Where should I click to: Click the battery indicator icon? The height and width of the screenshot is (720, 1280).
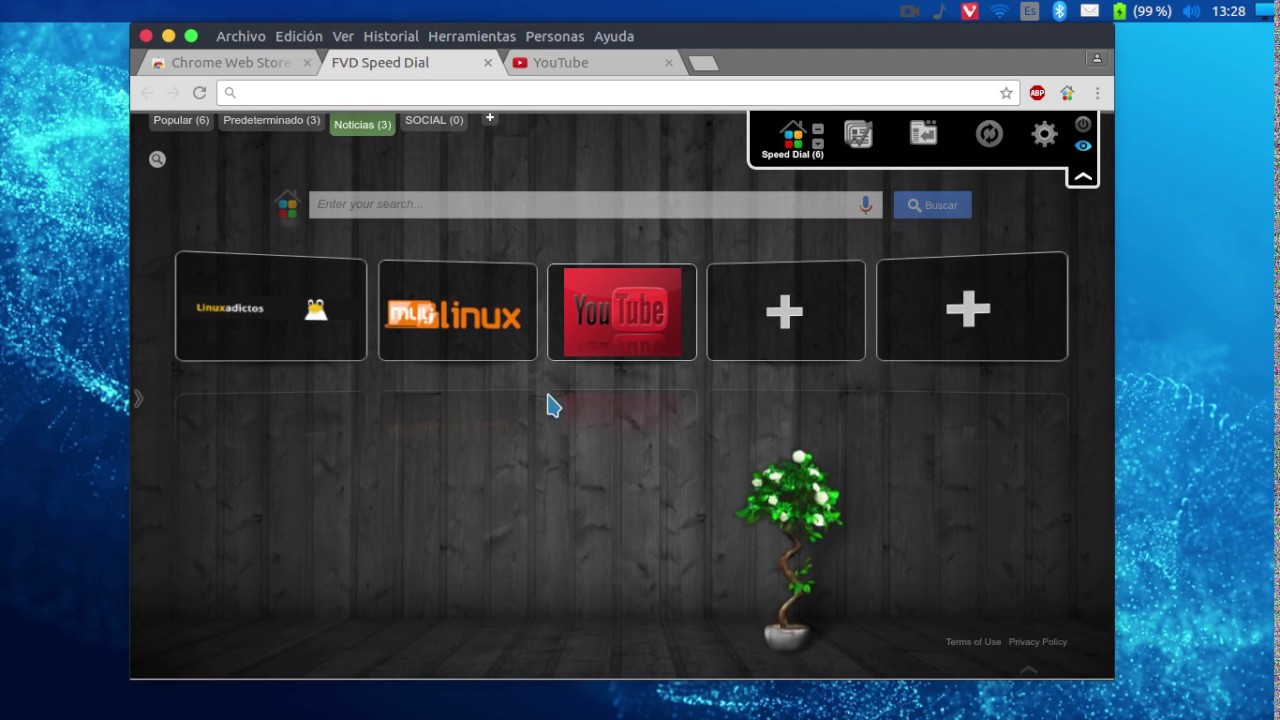[x=1120, y=11]
